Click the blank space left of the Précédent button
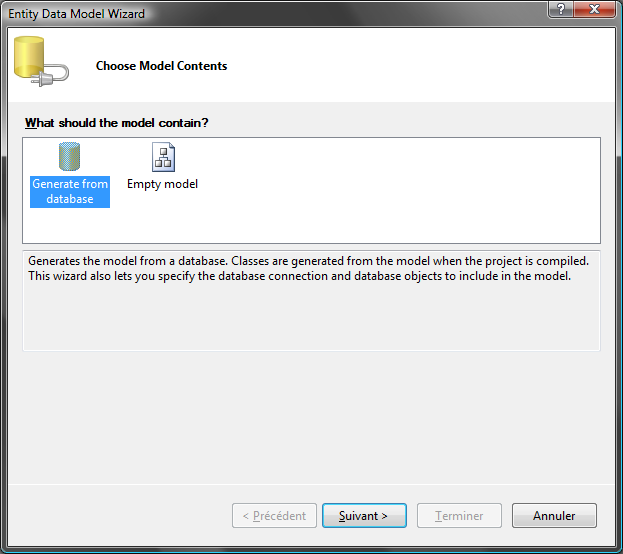 click(120, 516)
